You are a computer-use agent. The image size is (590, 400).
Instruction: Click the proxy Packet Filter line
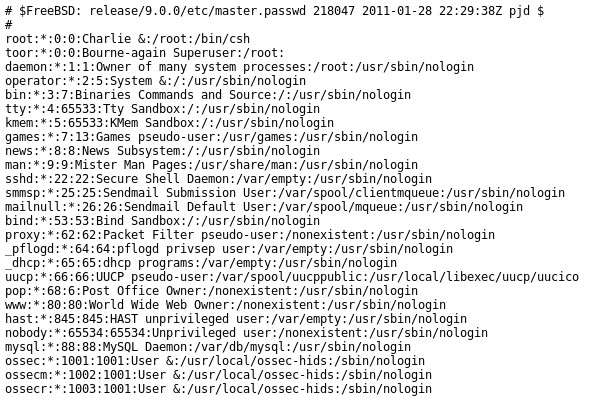[250, 235]
